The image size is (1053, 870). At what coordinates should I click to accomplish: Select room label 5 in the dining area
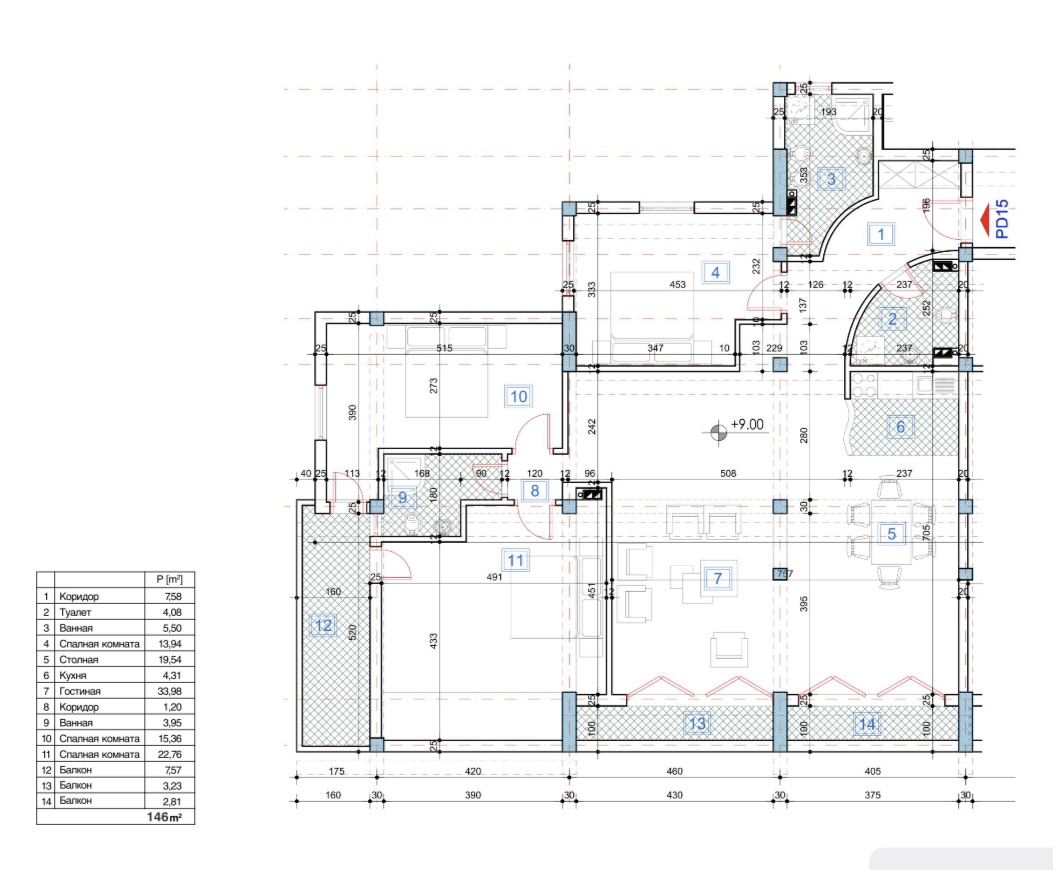tap(890, 533)
